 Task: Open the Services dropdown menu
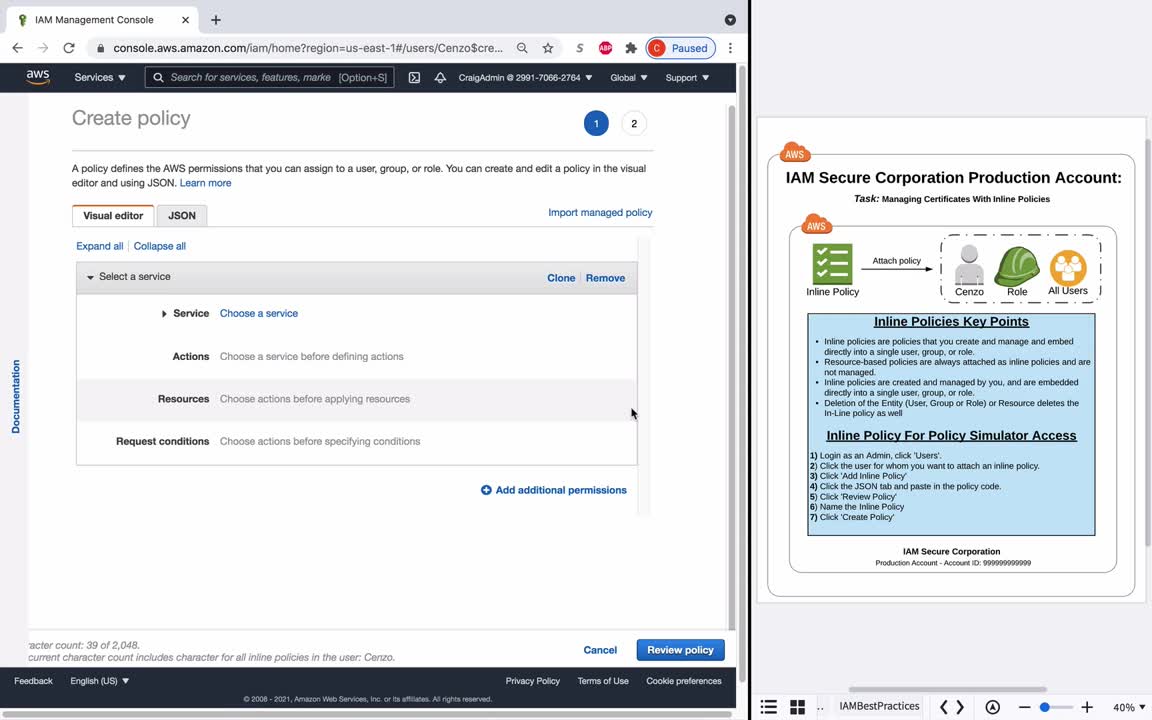point(100,77)
